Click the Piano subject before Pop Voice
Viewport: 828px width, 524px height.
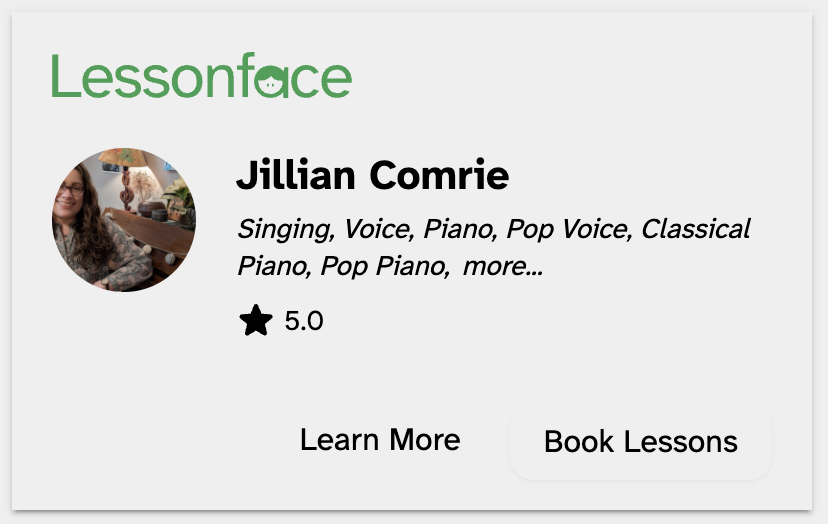(x=459, y=229)
